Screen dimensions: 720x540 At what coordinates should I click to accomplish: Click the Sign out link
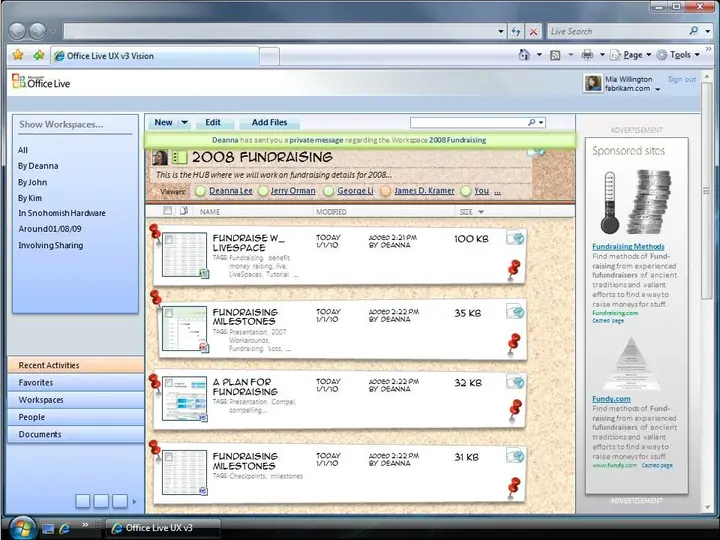tap(682, 79)
